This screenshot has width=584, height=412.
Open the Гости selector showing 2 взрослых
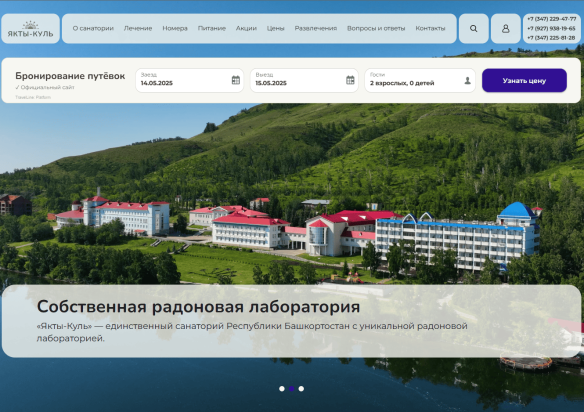[420, 80]
